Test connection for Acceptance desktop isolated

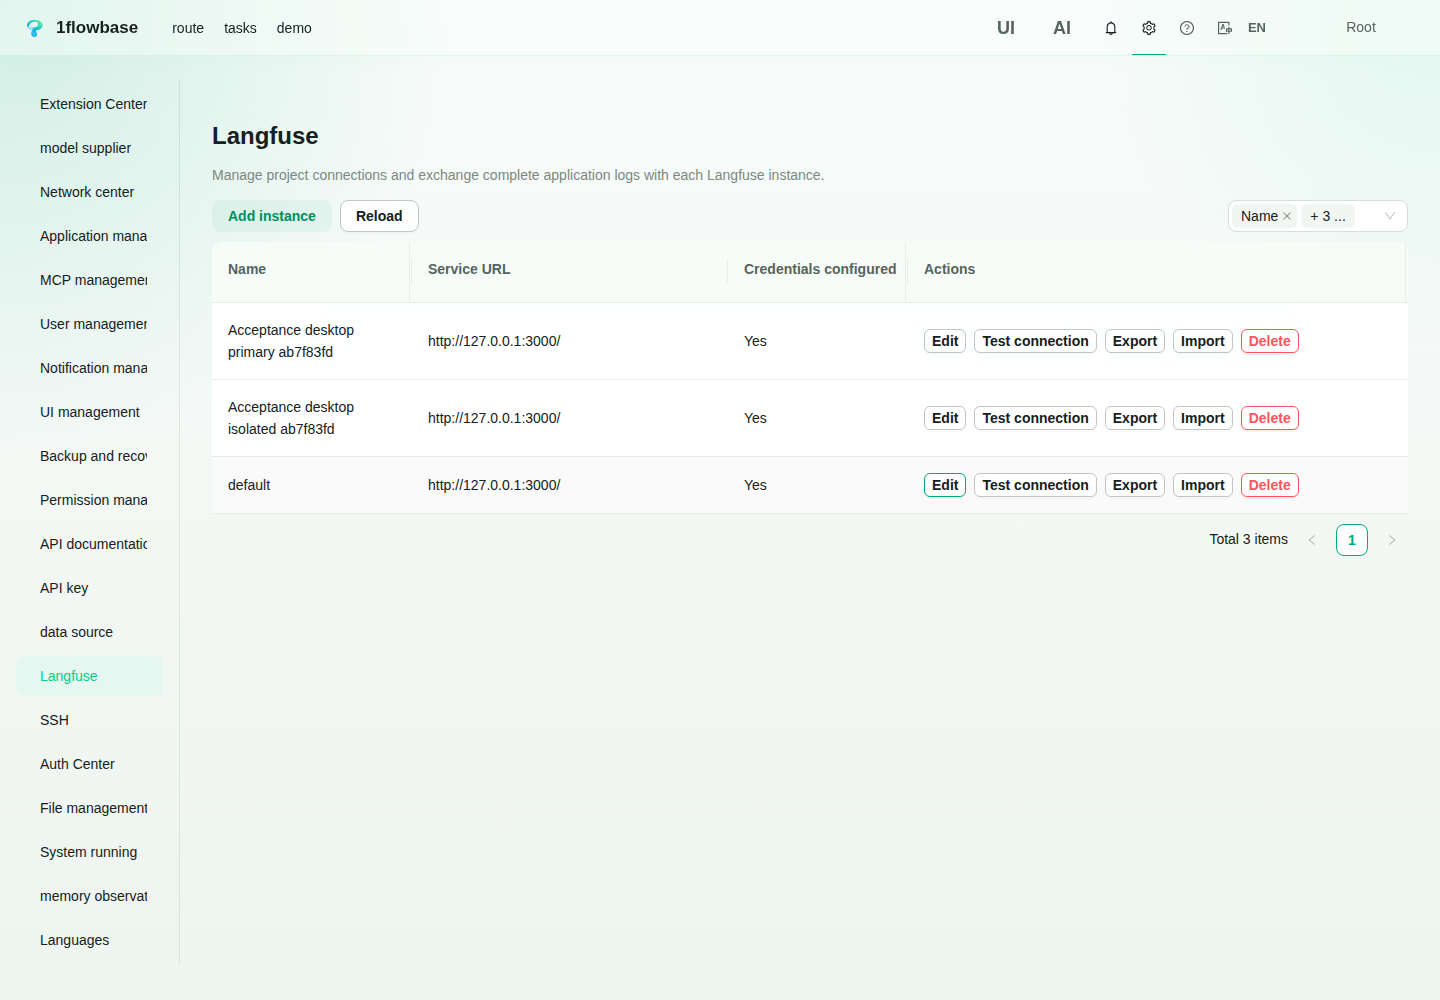(1035, 418)
